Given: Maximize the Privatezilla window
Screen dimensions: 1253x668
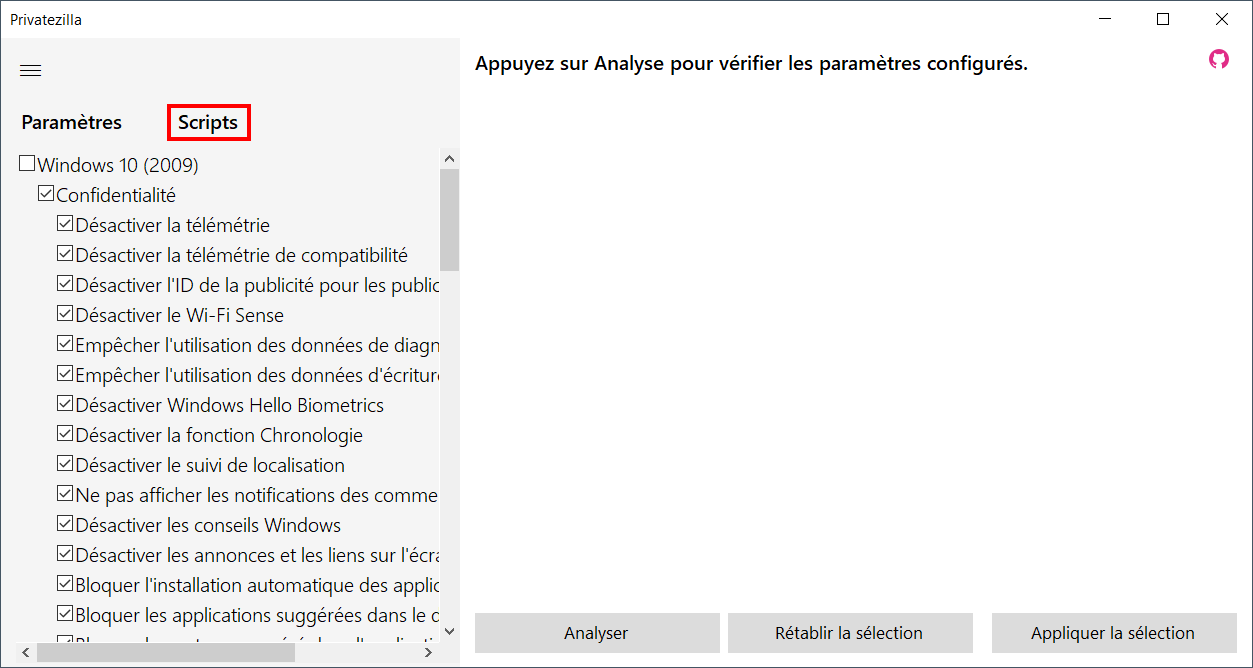Looking at the screenshot, I should pyautogui.click(x=1163, y=19).
